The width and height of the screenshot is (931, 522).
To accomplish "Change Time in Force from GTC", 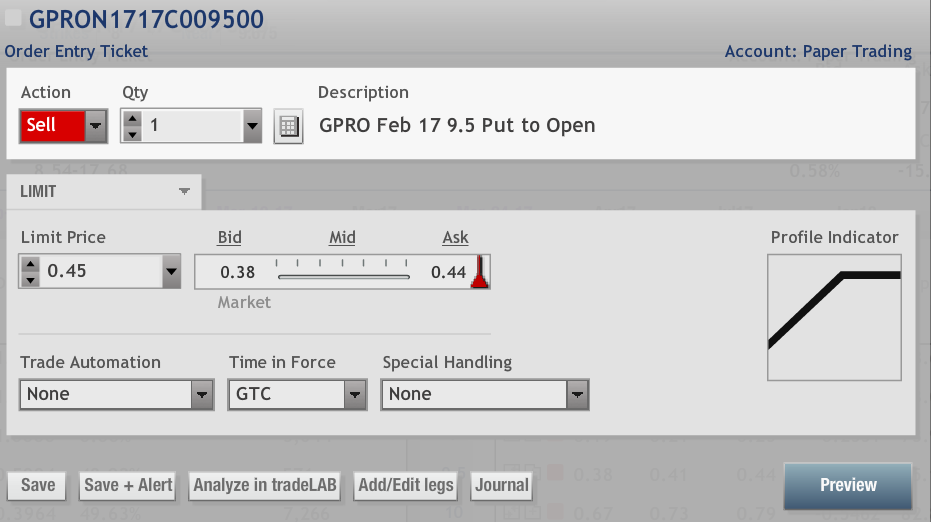I will 355,395.
